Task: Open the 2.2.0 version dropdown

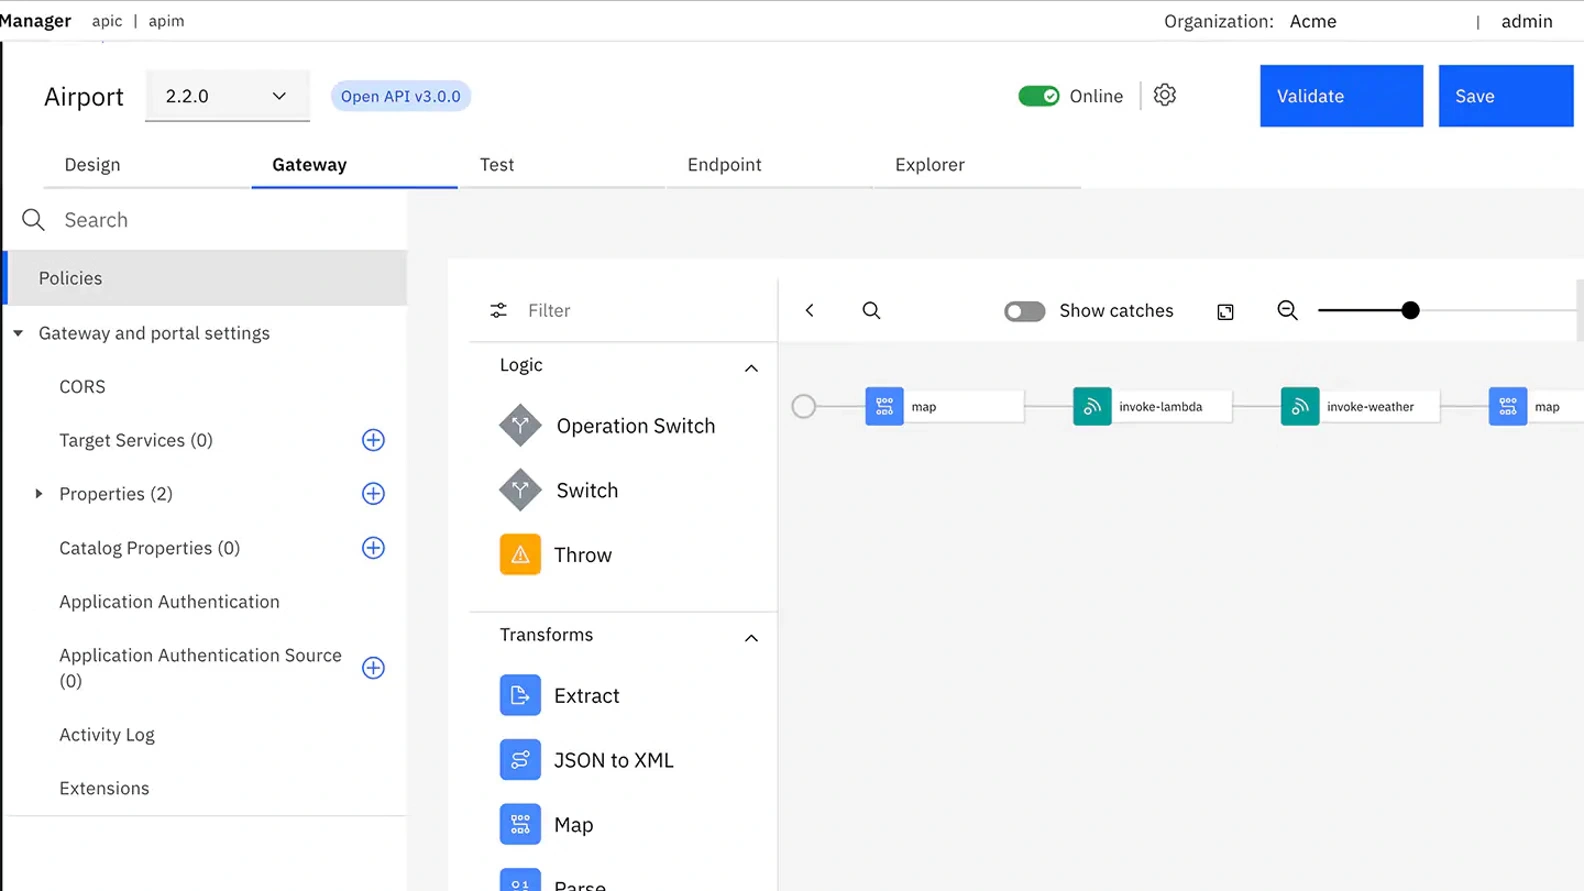Action: point(227,96)
